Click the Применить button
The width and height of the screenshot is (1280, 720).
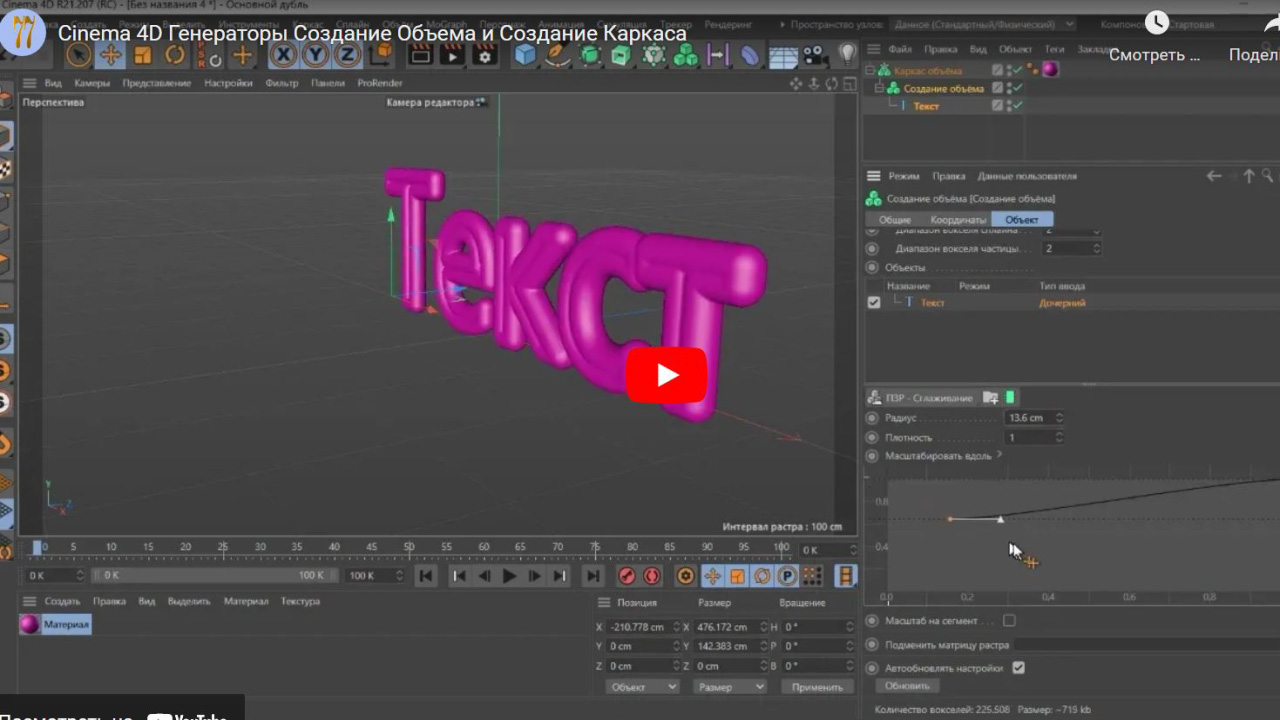click(x=817, y=687)
